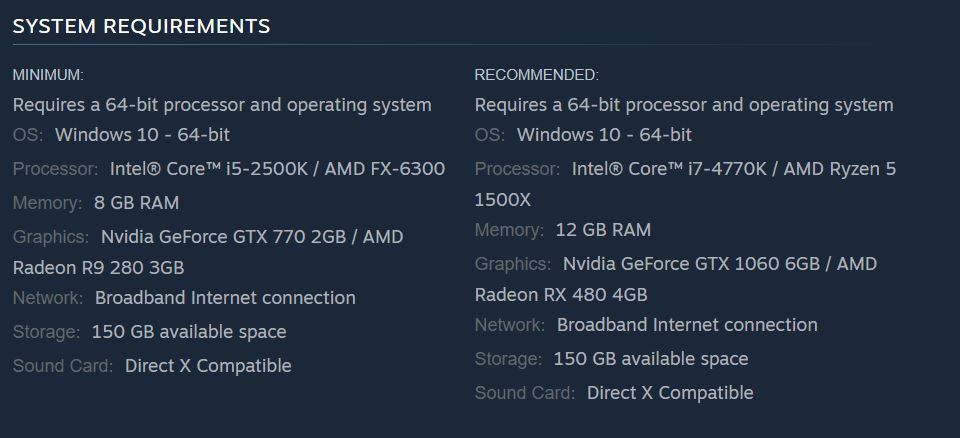Click the recommended i7-4770K processor text
The height and width of the screenshot is (438, 960).
733,168
